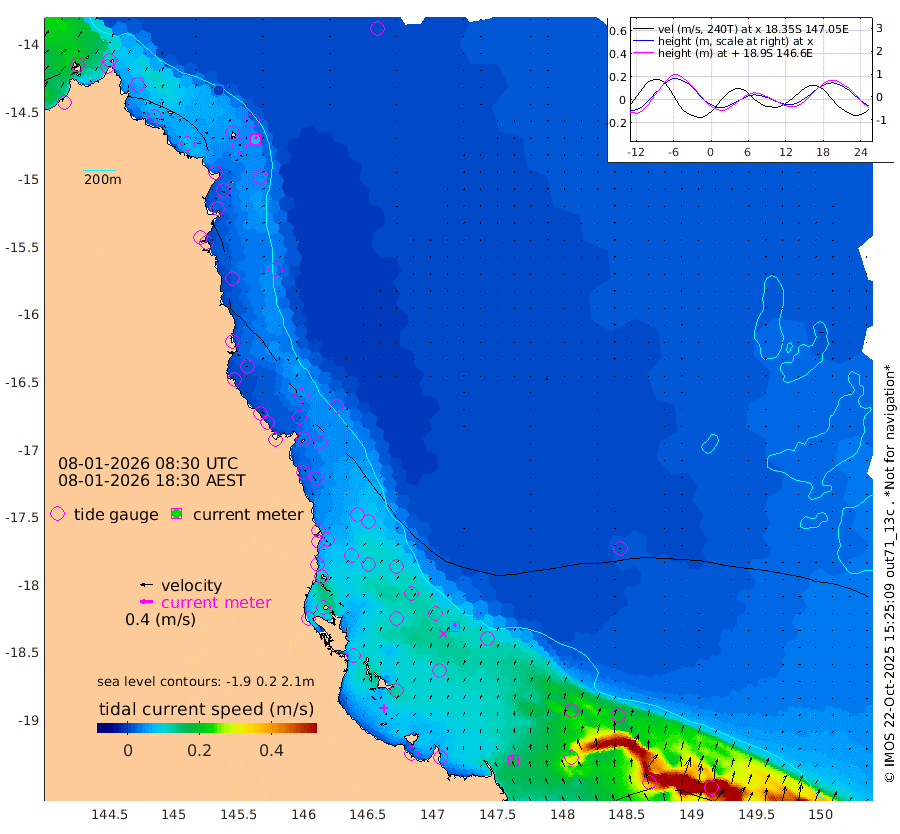Click the tide gauge circle legend symbol
Viewport: 900px width, 834px height.
[57, 514]
